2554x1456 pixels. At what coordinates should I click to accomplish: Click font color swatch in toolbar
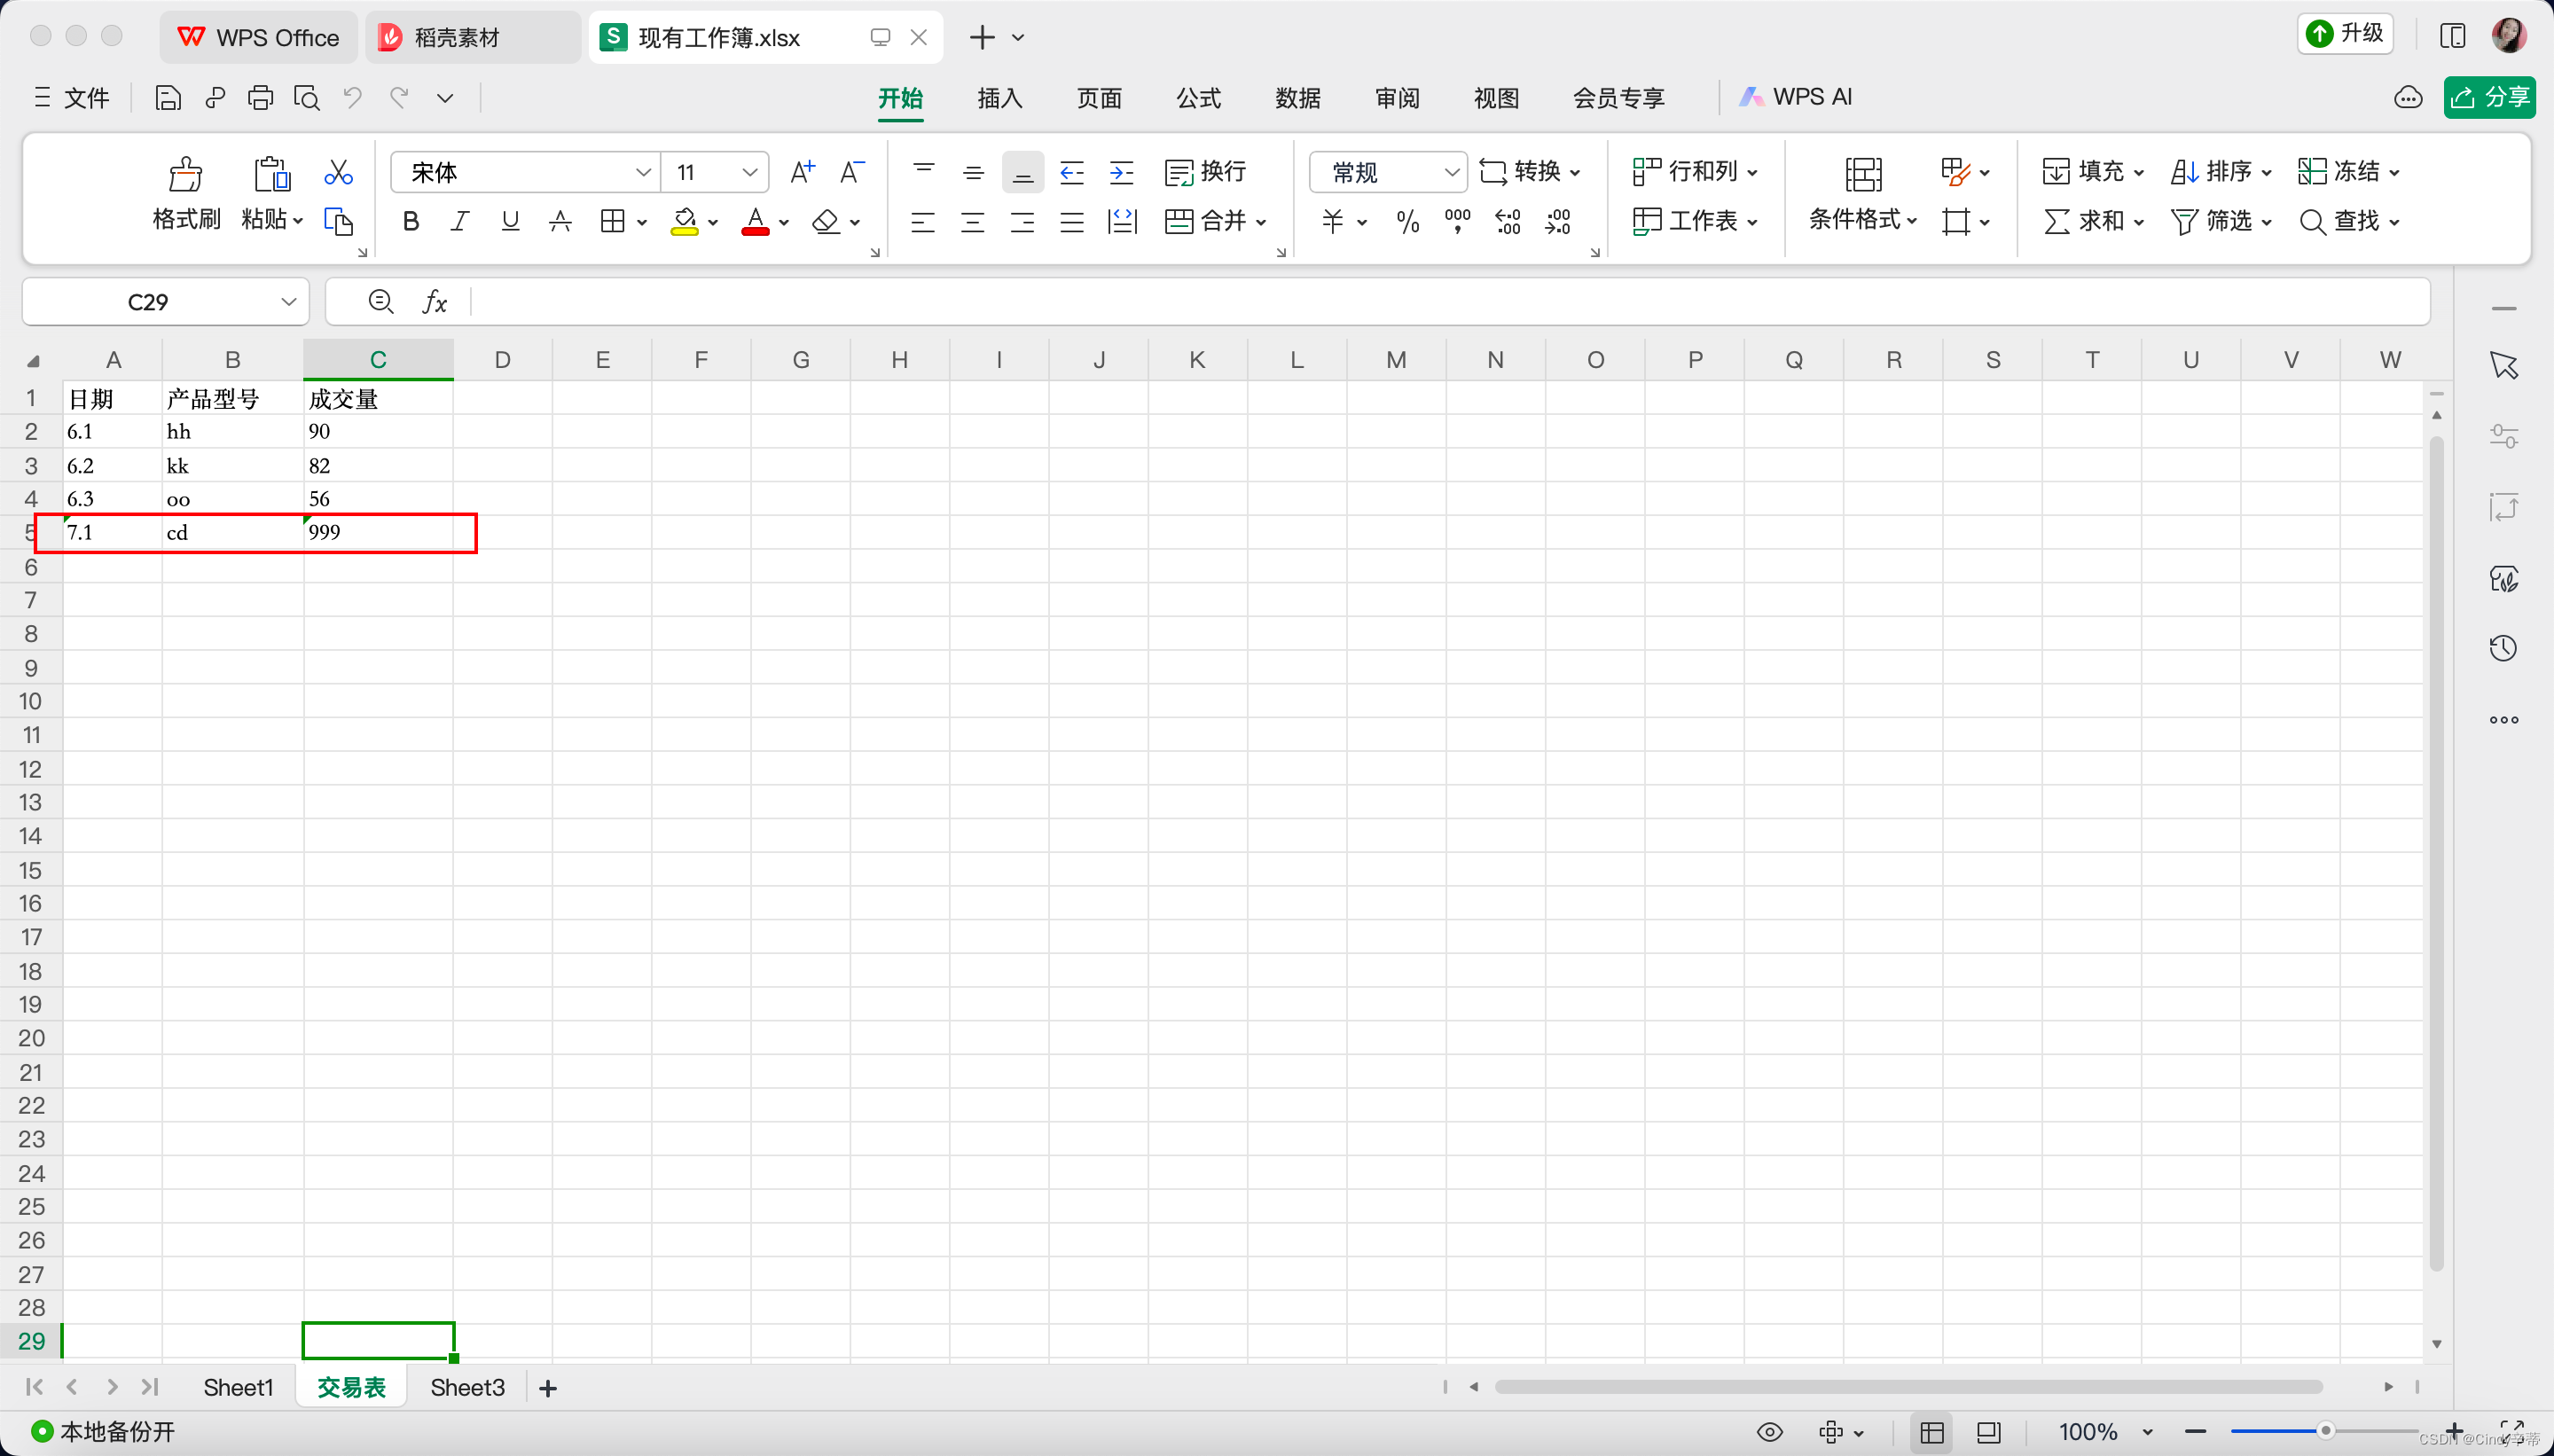[x=756, y=221]
